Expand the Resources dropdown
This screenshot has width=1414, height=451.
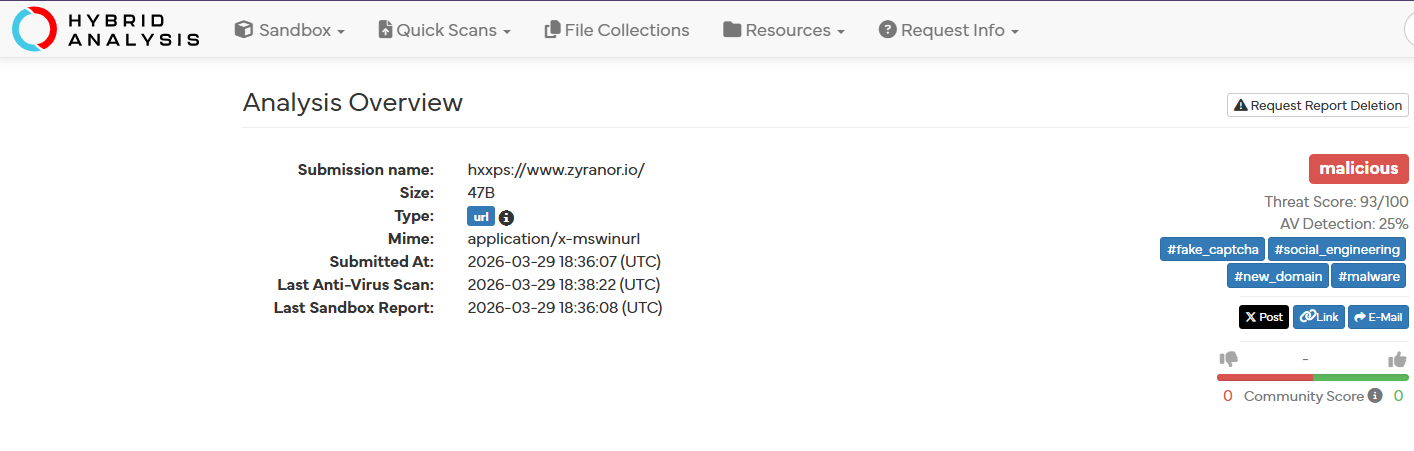784,30
